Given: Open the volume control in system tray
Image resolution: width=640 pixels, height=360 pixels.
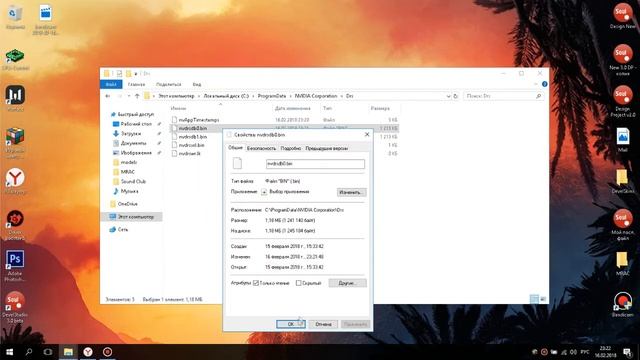Looking at the screenshot, I should pyautogui.click(x=573, y=352).
